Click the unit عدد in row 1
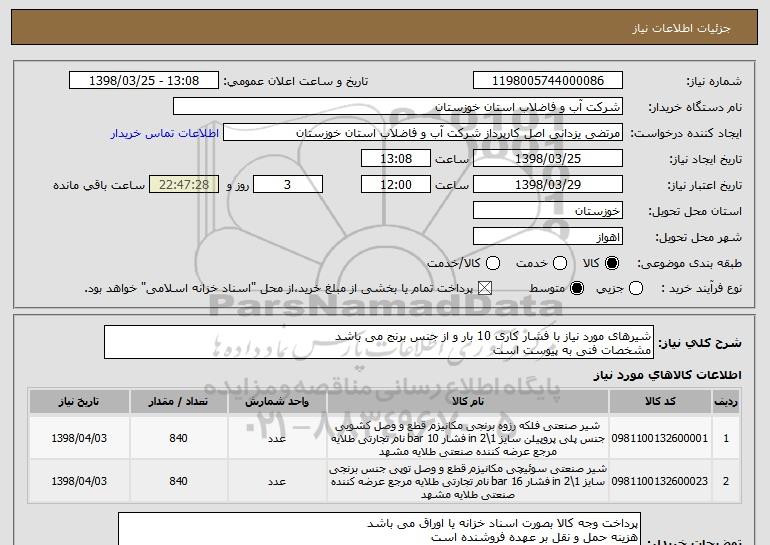The width and height of the screenshot is (770, 545). point(277,438)
